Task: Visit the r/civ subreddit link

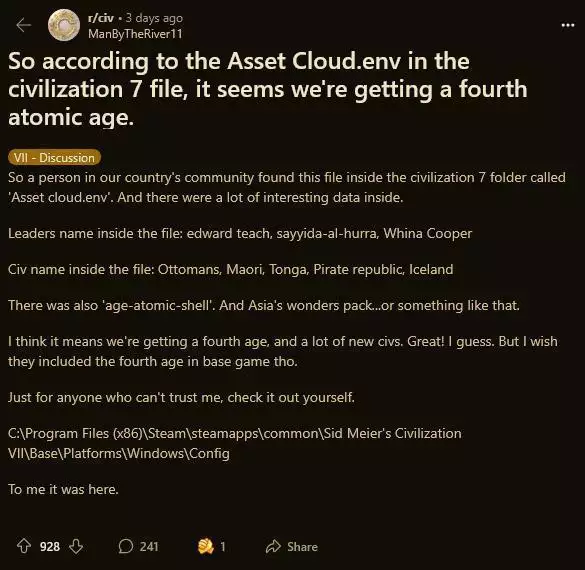Action: tap(100, 18)
